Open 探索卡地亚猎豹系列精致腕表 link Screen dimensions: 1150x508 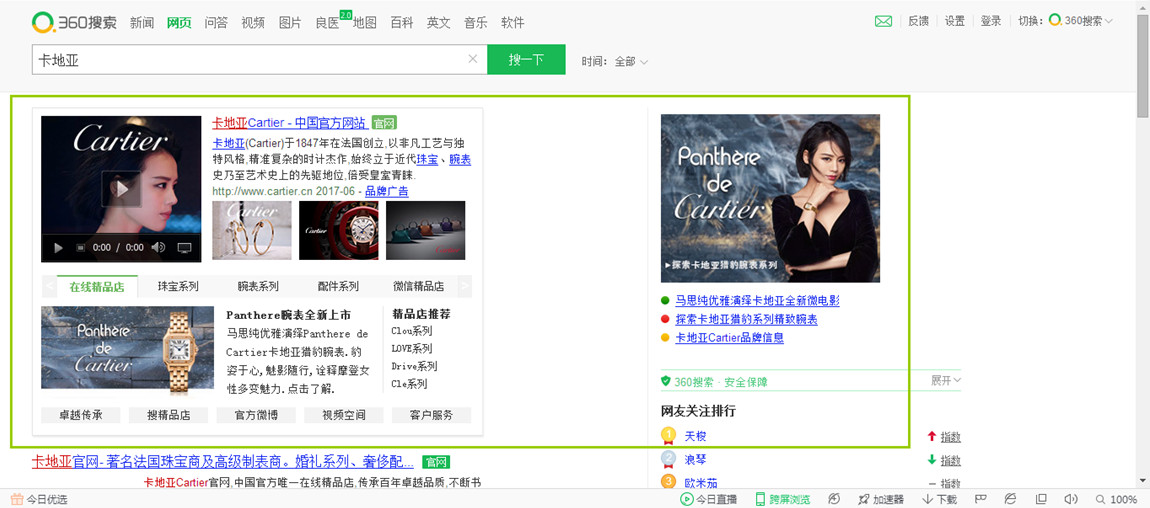(746, 320)
